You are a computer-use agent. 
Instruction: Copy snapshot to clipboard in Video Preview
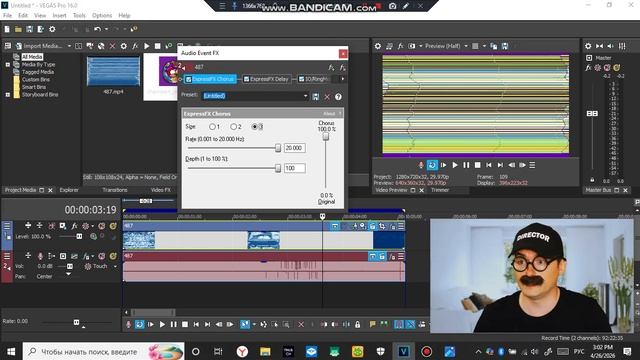(493, 46)
